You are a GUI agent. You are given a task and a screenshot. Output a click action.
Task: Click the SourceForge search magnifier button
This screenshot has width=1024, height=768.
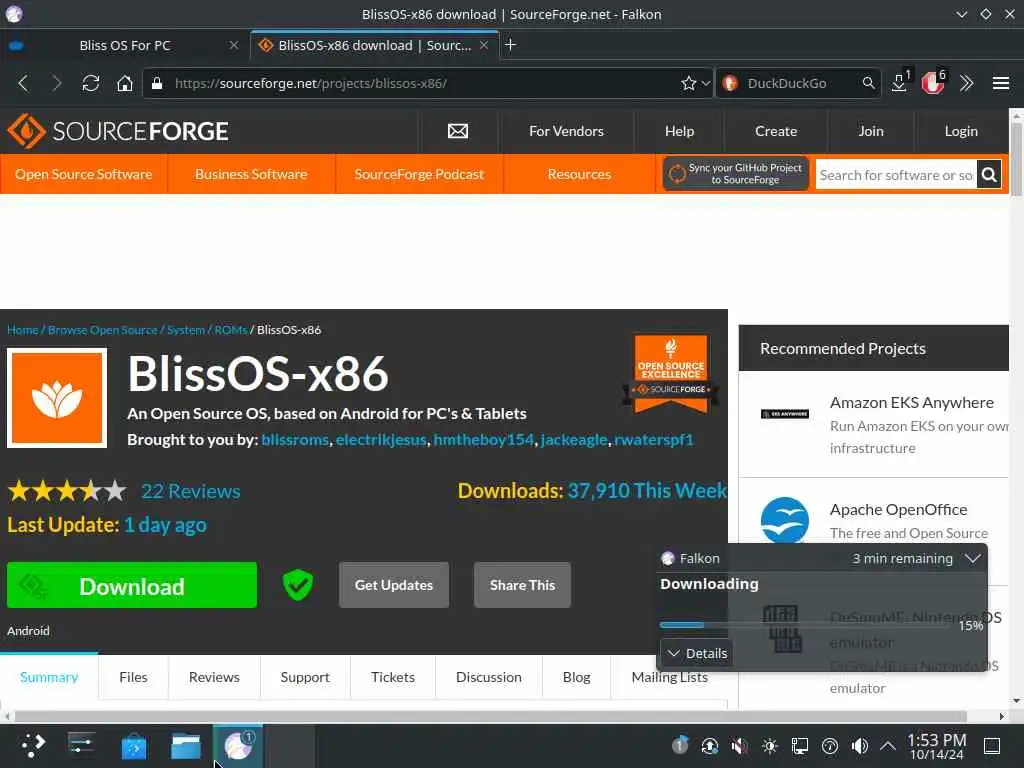click(989, 174)
